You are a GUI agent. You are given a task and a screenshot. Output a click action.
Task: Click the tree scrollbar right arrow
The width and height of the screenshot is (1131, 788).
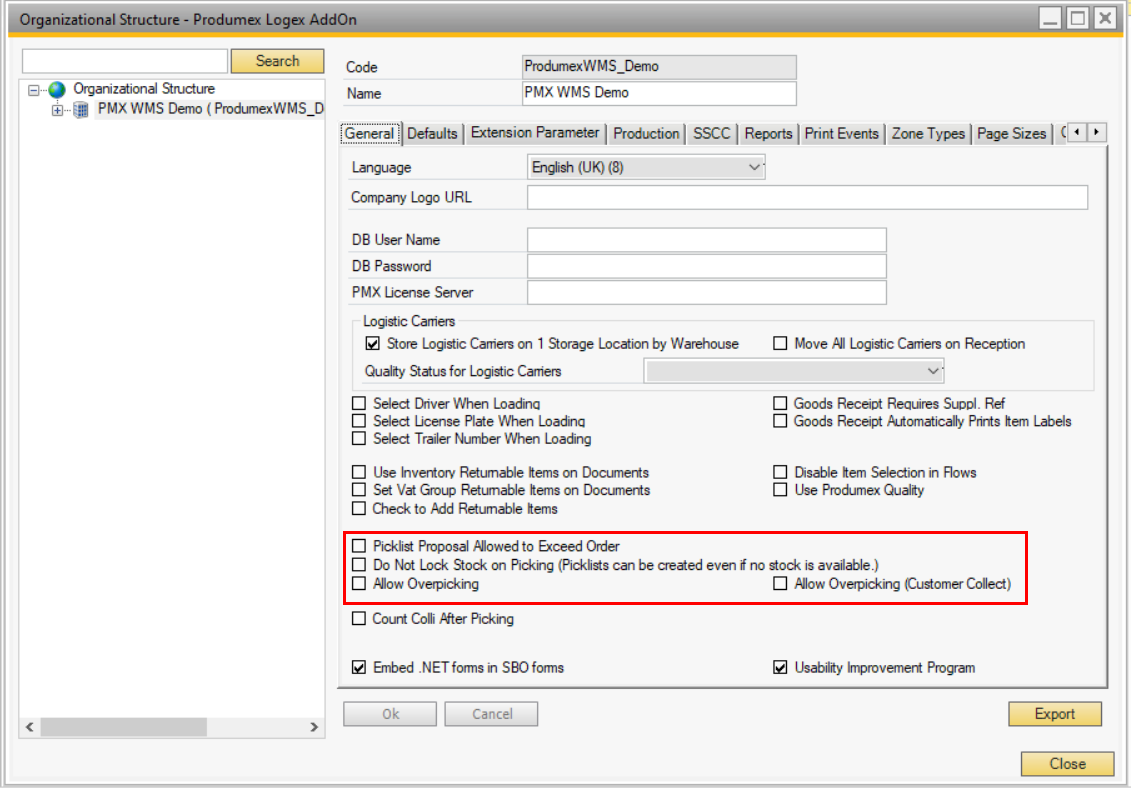(x=315, y=727)
